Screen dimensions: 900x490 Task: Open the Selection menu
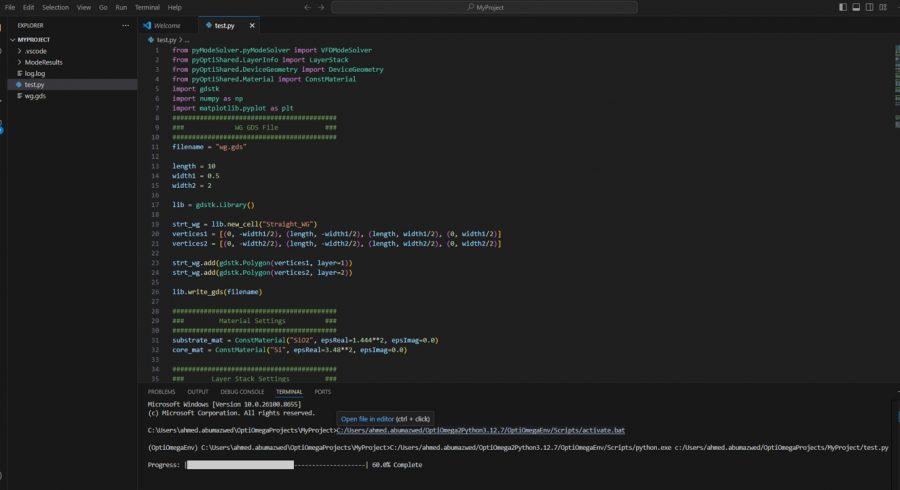pos(55,7)
